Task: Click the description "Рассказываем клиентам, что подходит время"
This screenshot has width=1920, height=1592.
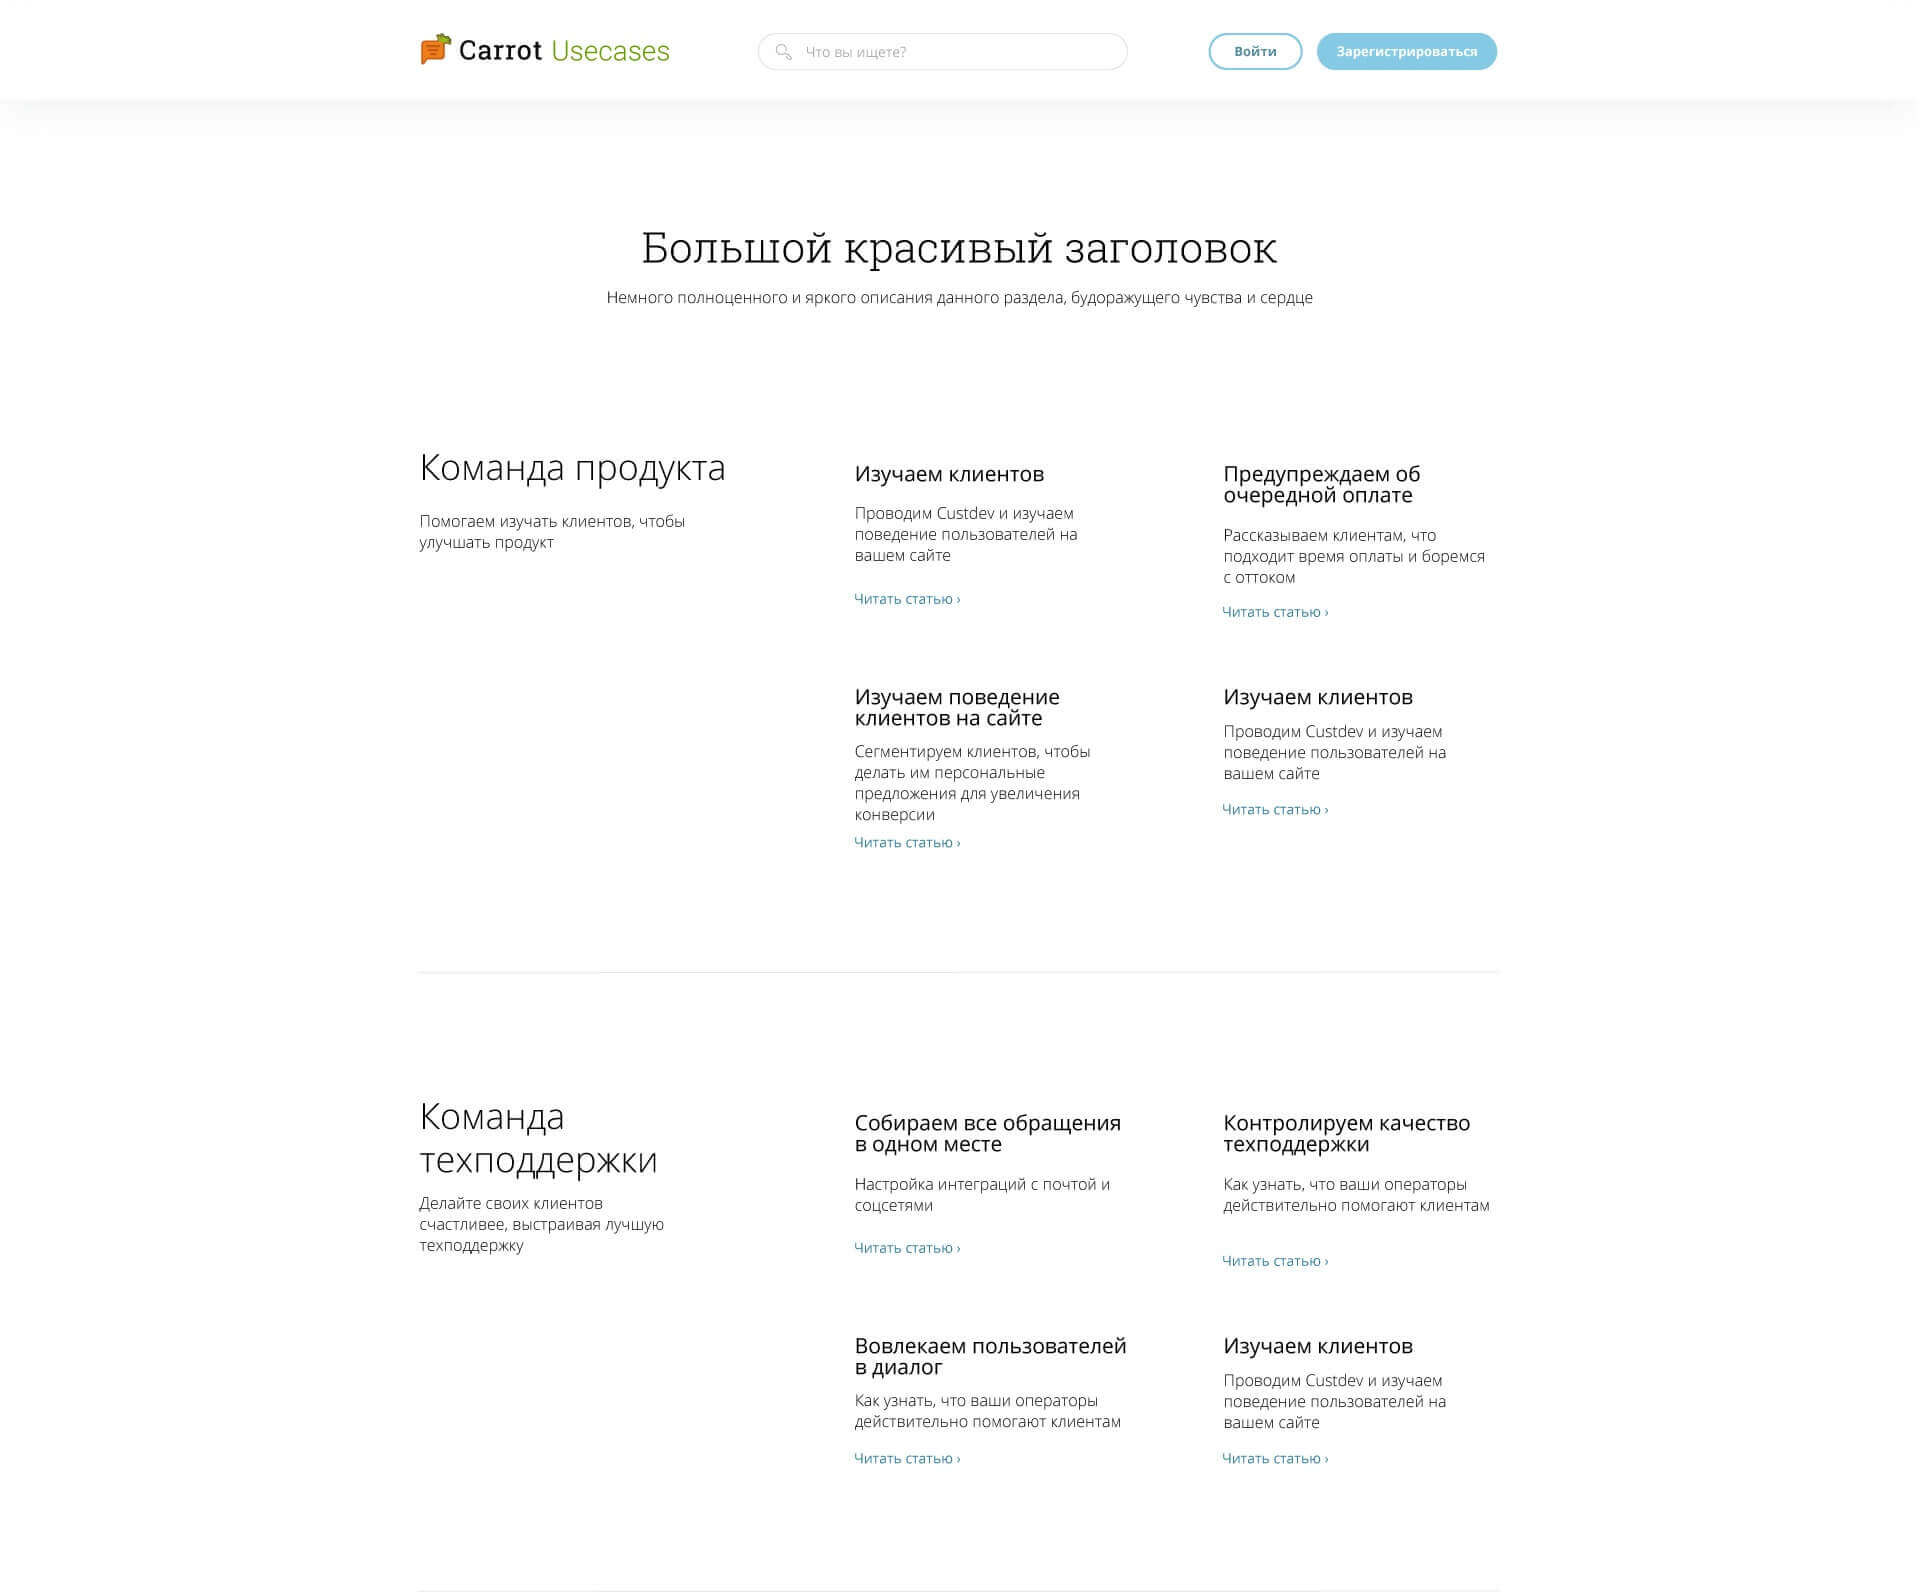Action: click(x=1354, y=556)
